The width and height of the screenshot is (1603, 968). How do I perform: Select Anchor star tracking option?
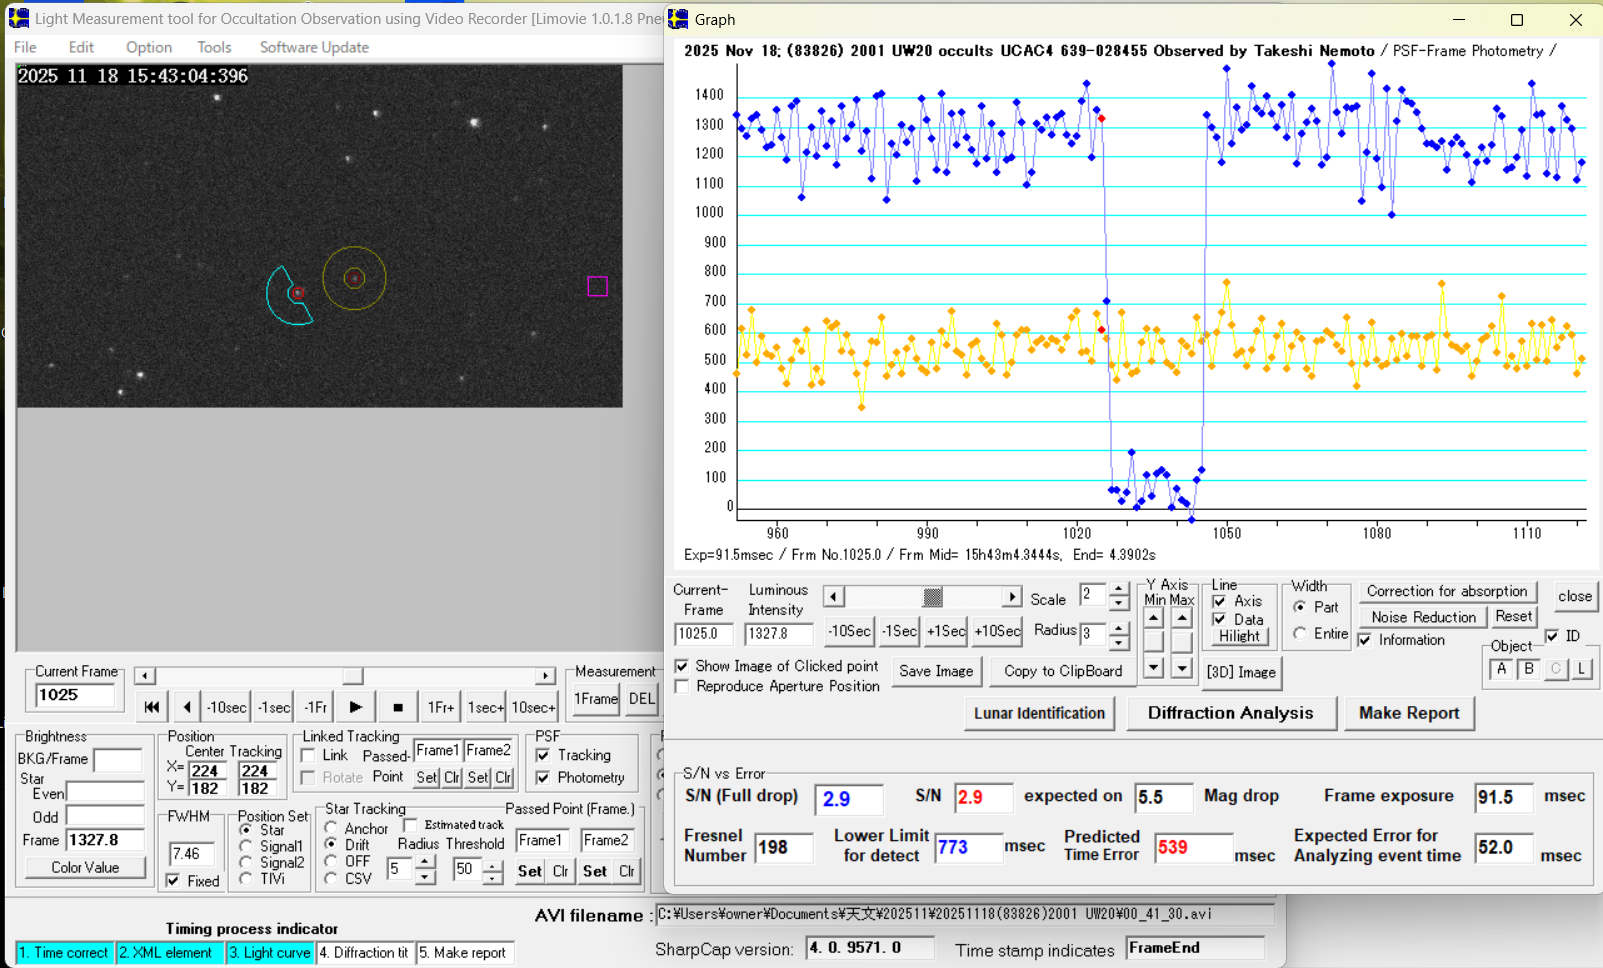(331, 828)
